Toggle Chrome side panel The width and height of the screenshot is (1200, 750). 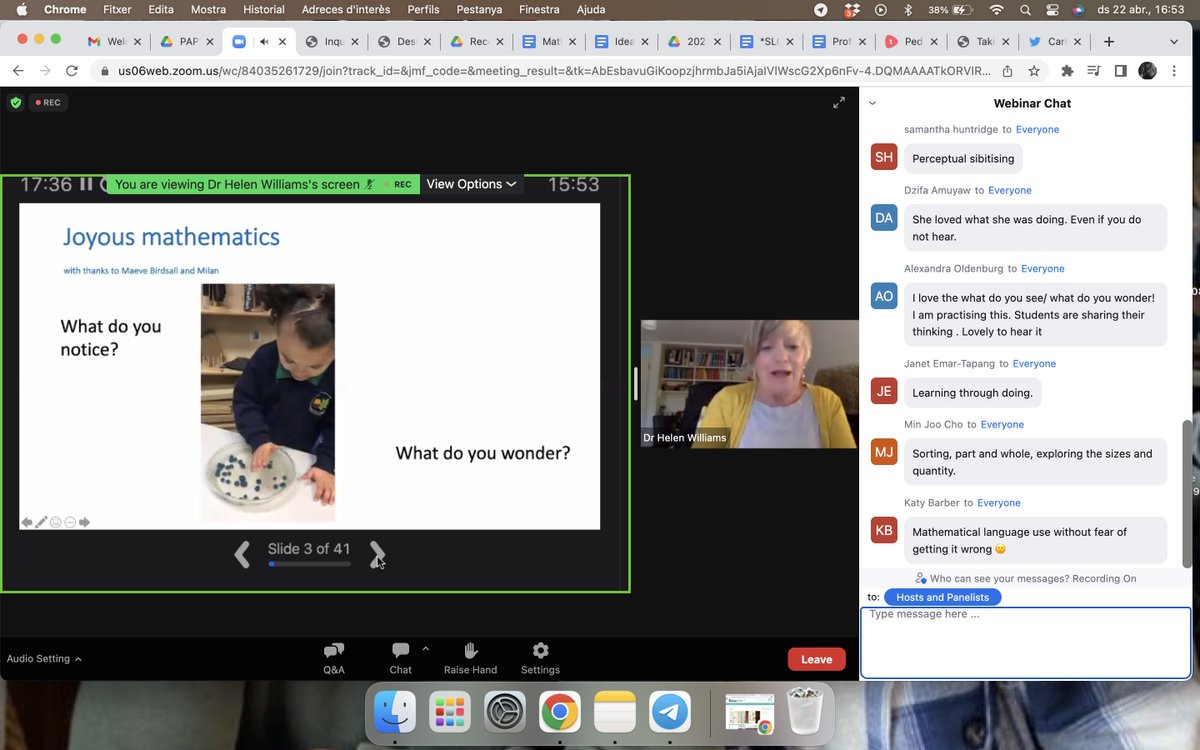click(1120, 71)
